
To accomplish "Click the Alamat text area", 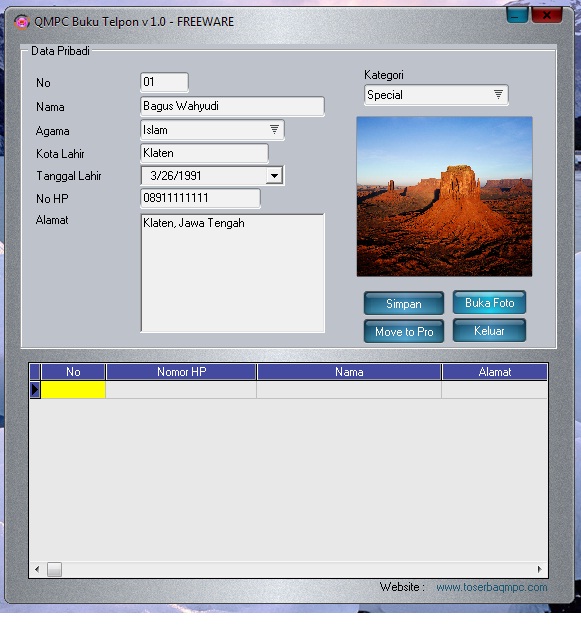I will pyautogui.click(x=233, y=273).
